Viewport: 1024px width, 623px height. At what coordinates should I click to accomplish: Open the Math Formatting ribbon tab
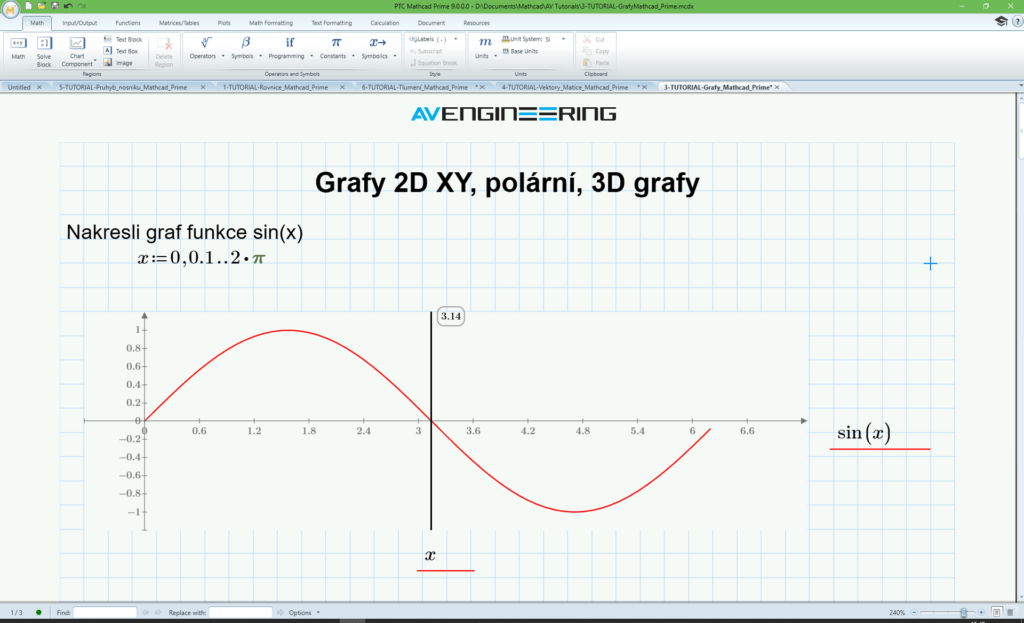pos(271,23)
